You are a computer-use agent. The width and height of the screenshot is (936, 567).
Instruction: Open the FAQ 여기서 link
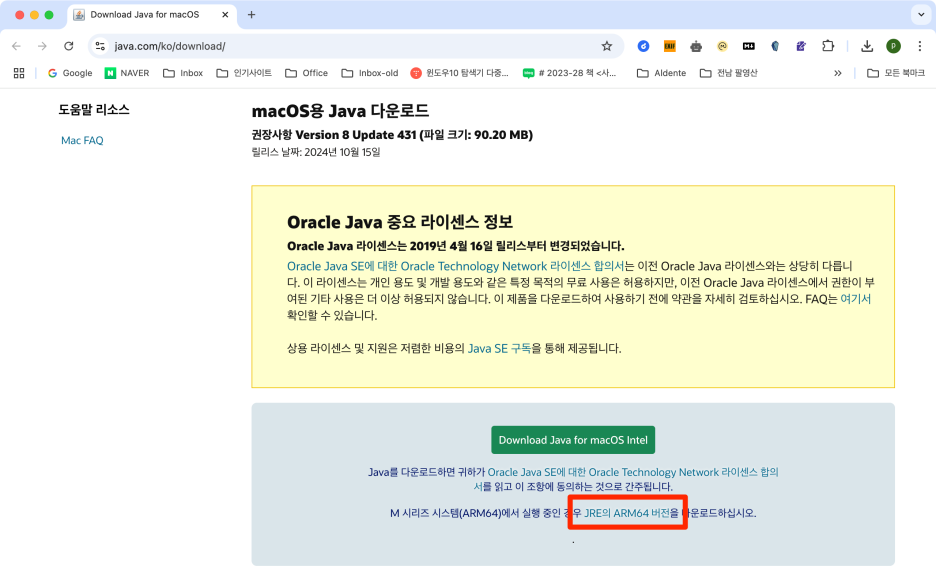pyautogui.click(x=855, y=299)
